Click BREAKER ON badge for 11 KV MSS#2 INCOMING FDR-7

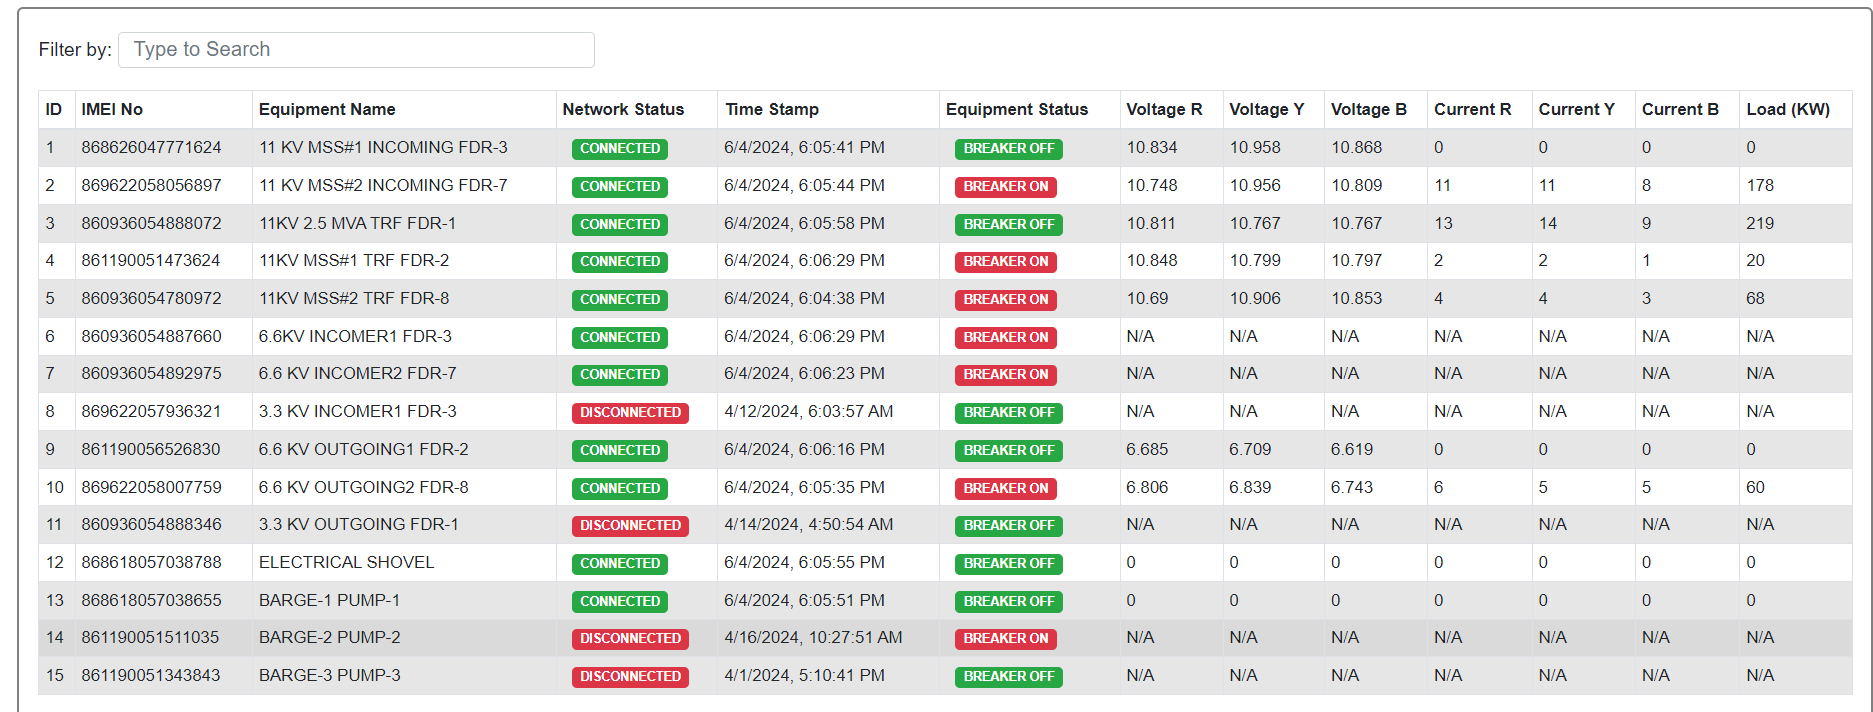pyautogui.click(x=1005, y=187)
